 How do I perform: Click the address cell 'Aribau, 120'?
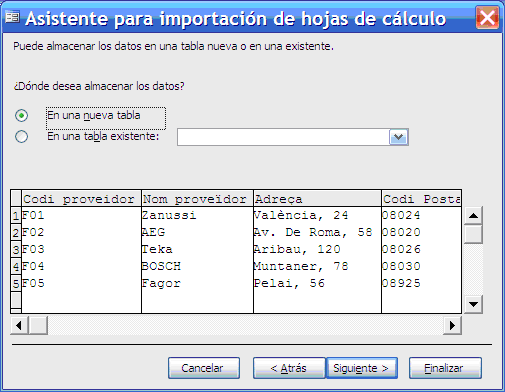click(318, 249)
